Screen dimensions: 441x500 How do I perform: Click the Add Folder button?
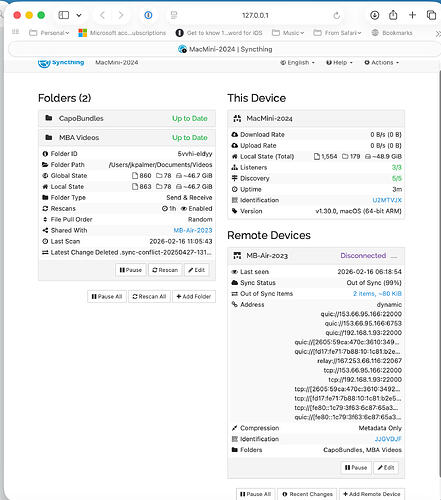pos(194,296)
